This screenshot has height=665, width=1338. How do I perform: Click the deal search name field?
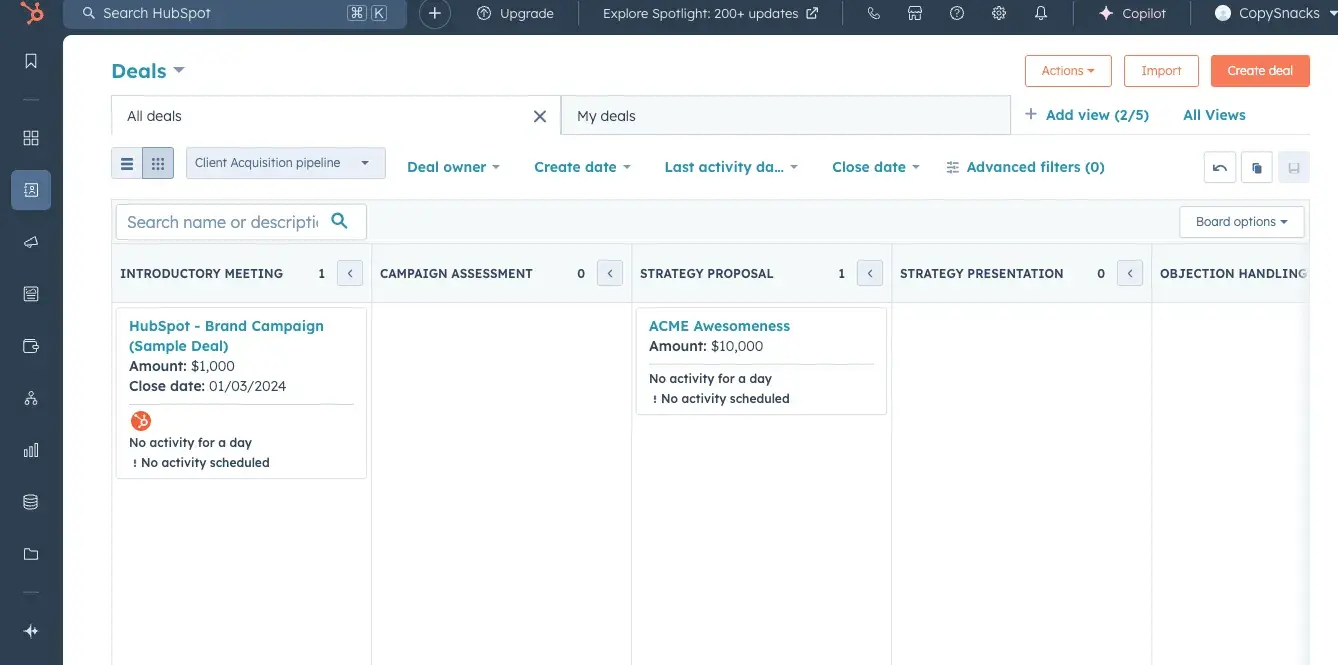222,222
